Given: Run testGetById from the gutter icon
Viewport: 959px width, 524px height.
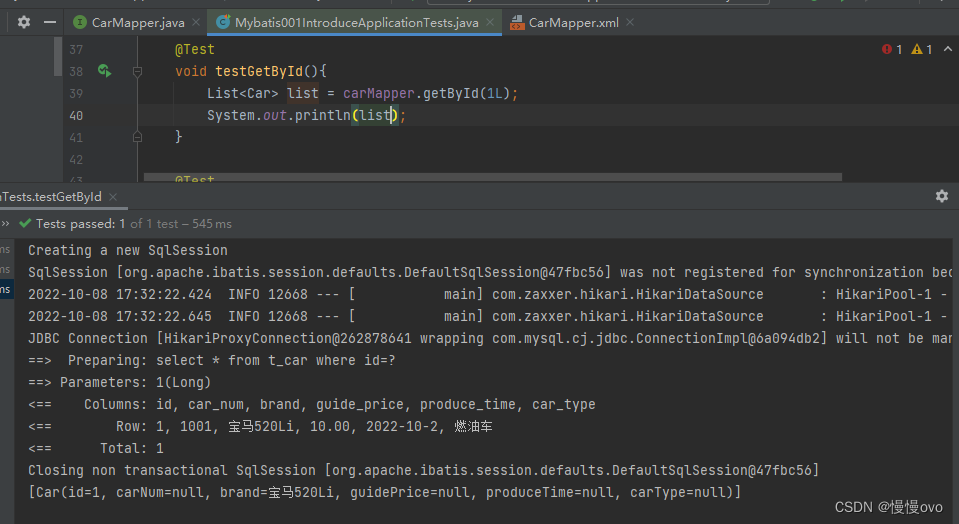Looking at the screenshot, I should coord(105,71).
